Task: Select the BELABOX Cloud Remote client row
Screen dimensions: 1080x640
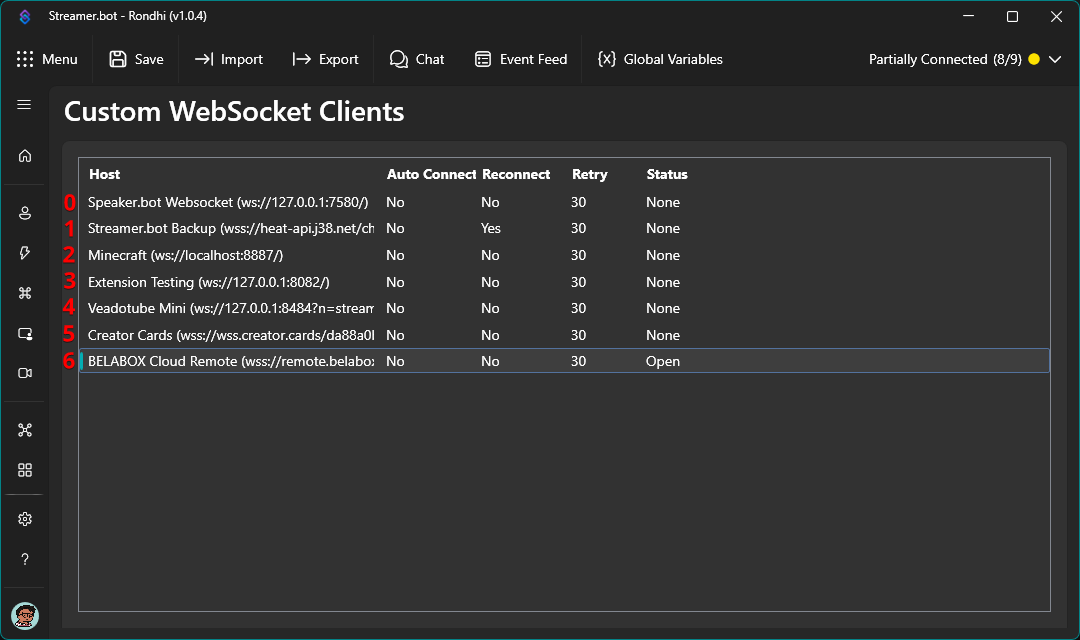Action: tap(400, 360)
